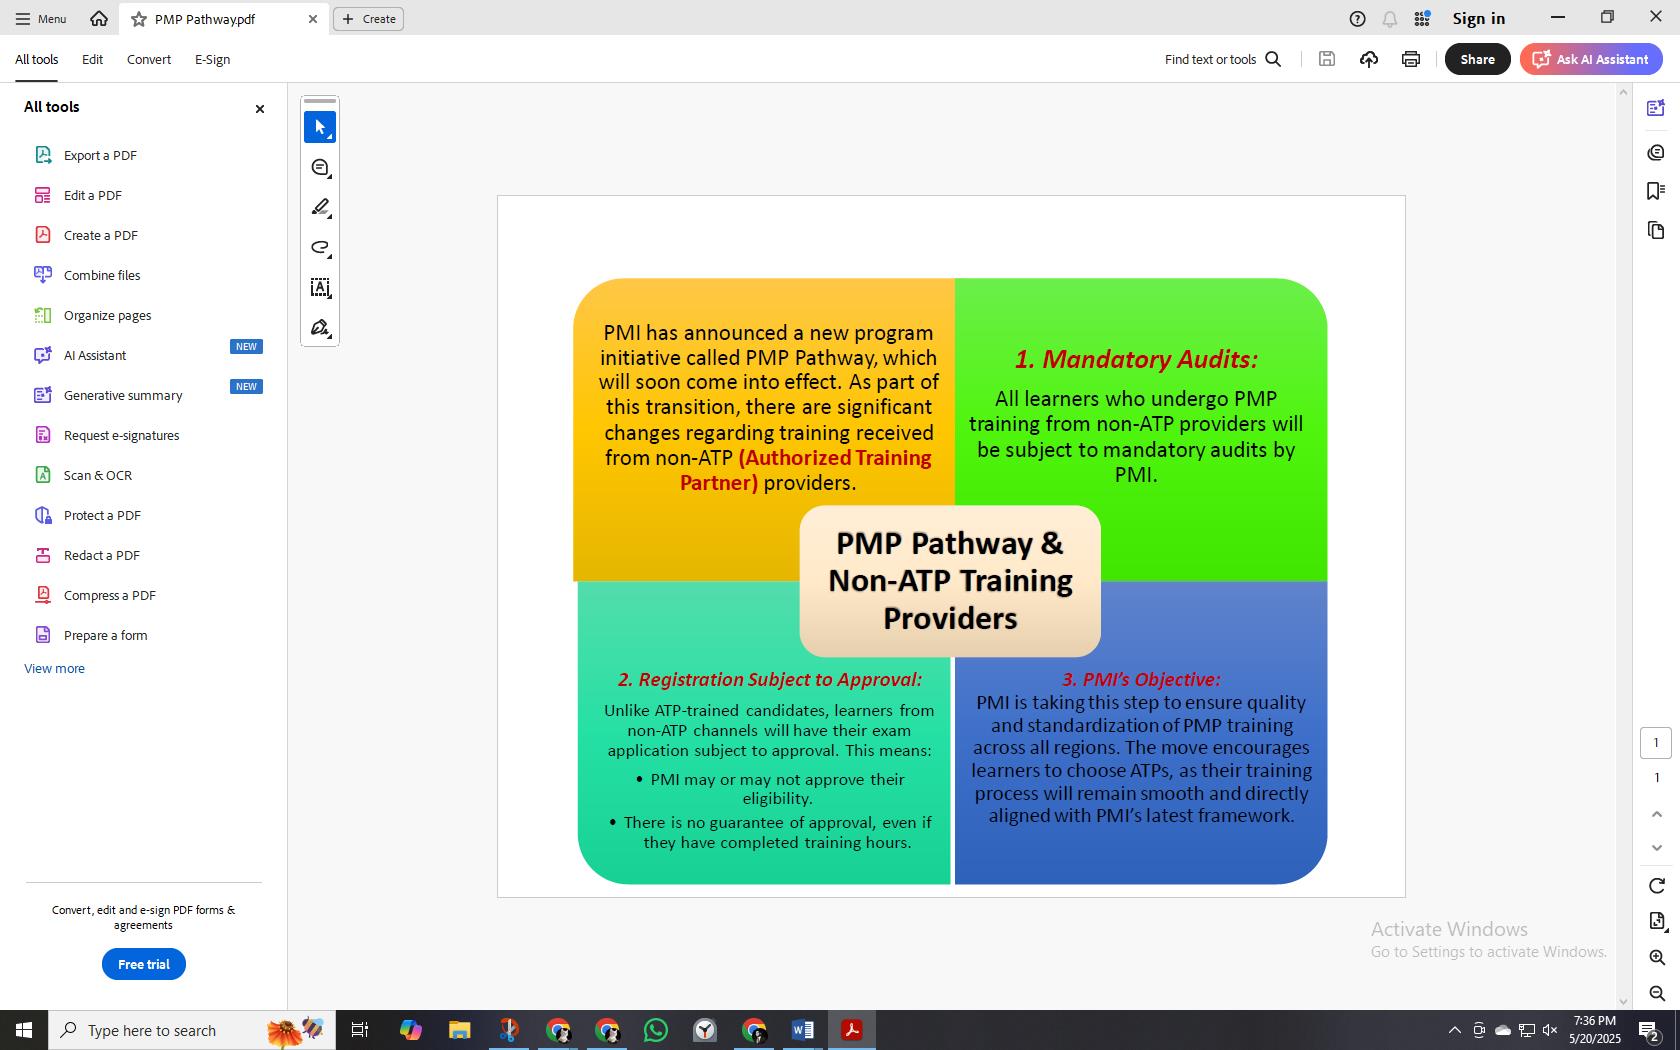Open WhatsApp from the taskbar
This screenshot has width=1680, height=1050.
pos(656,1030)
